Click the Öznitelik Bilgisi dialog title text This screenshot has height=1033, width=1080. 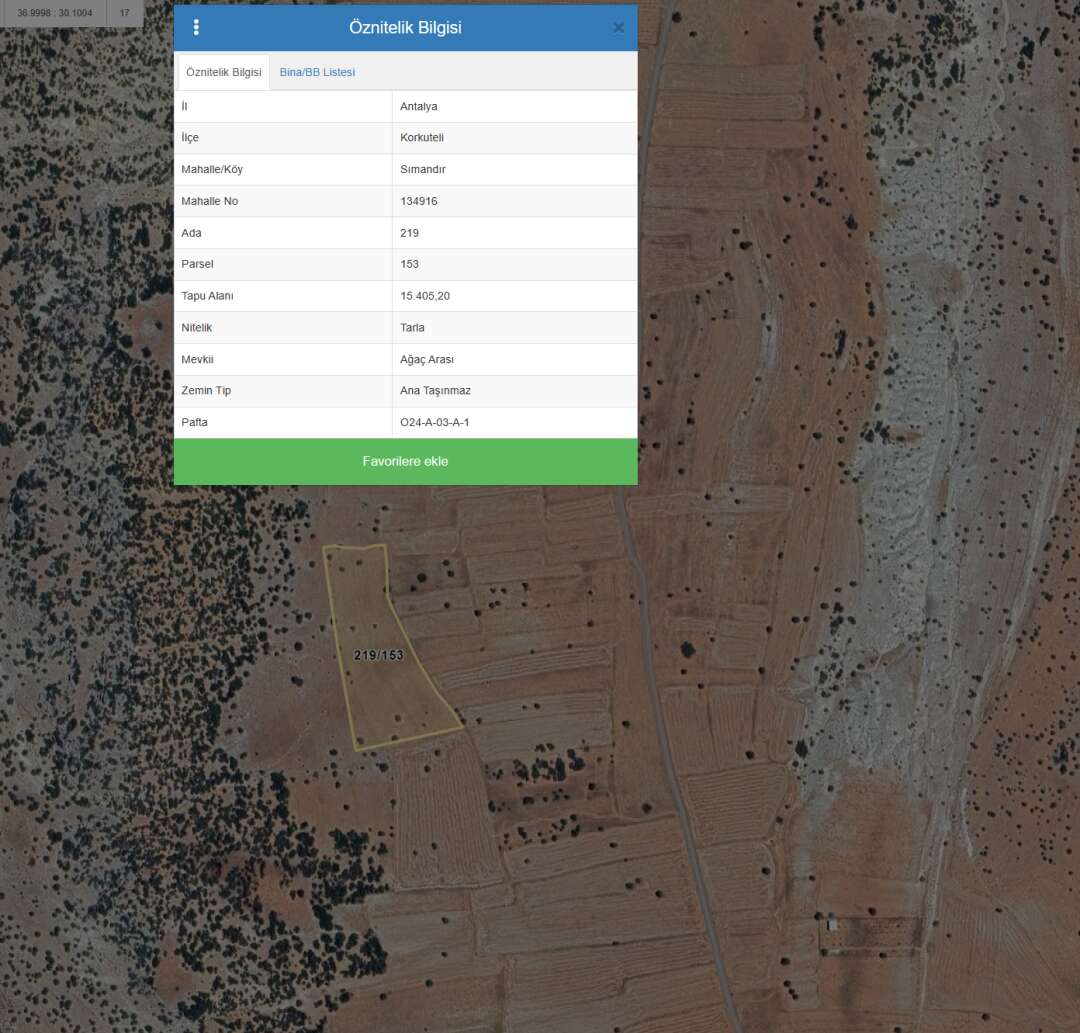(x=405, y=28)
